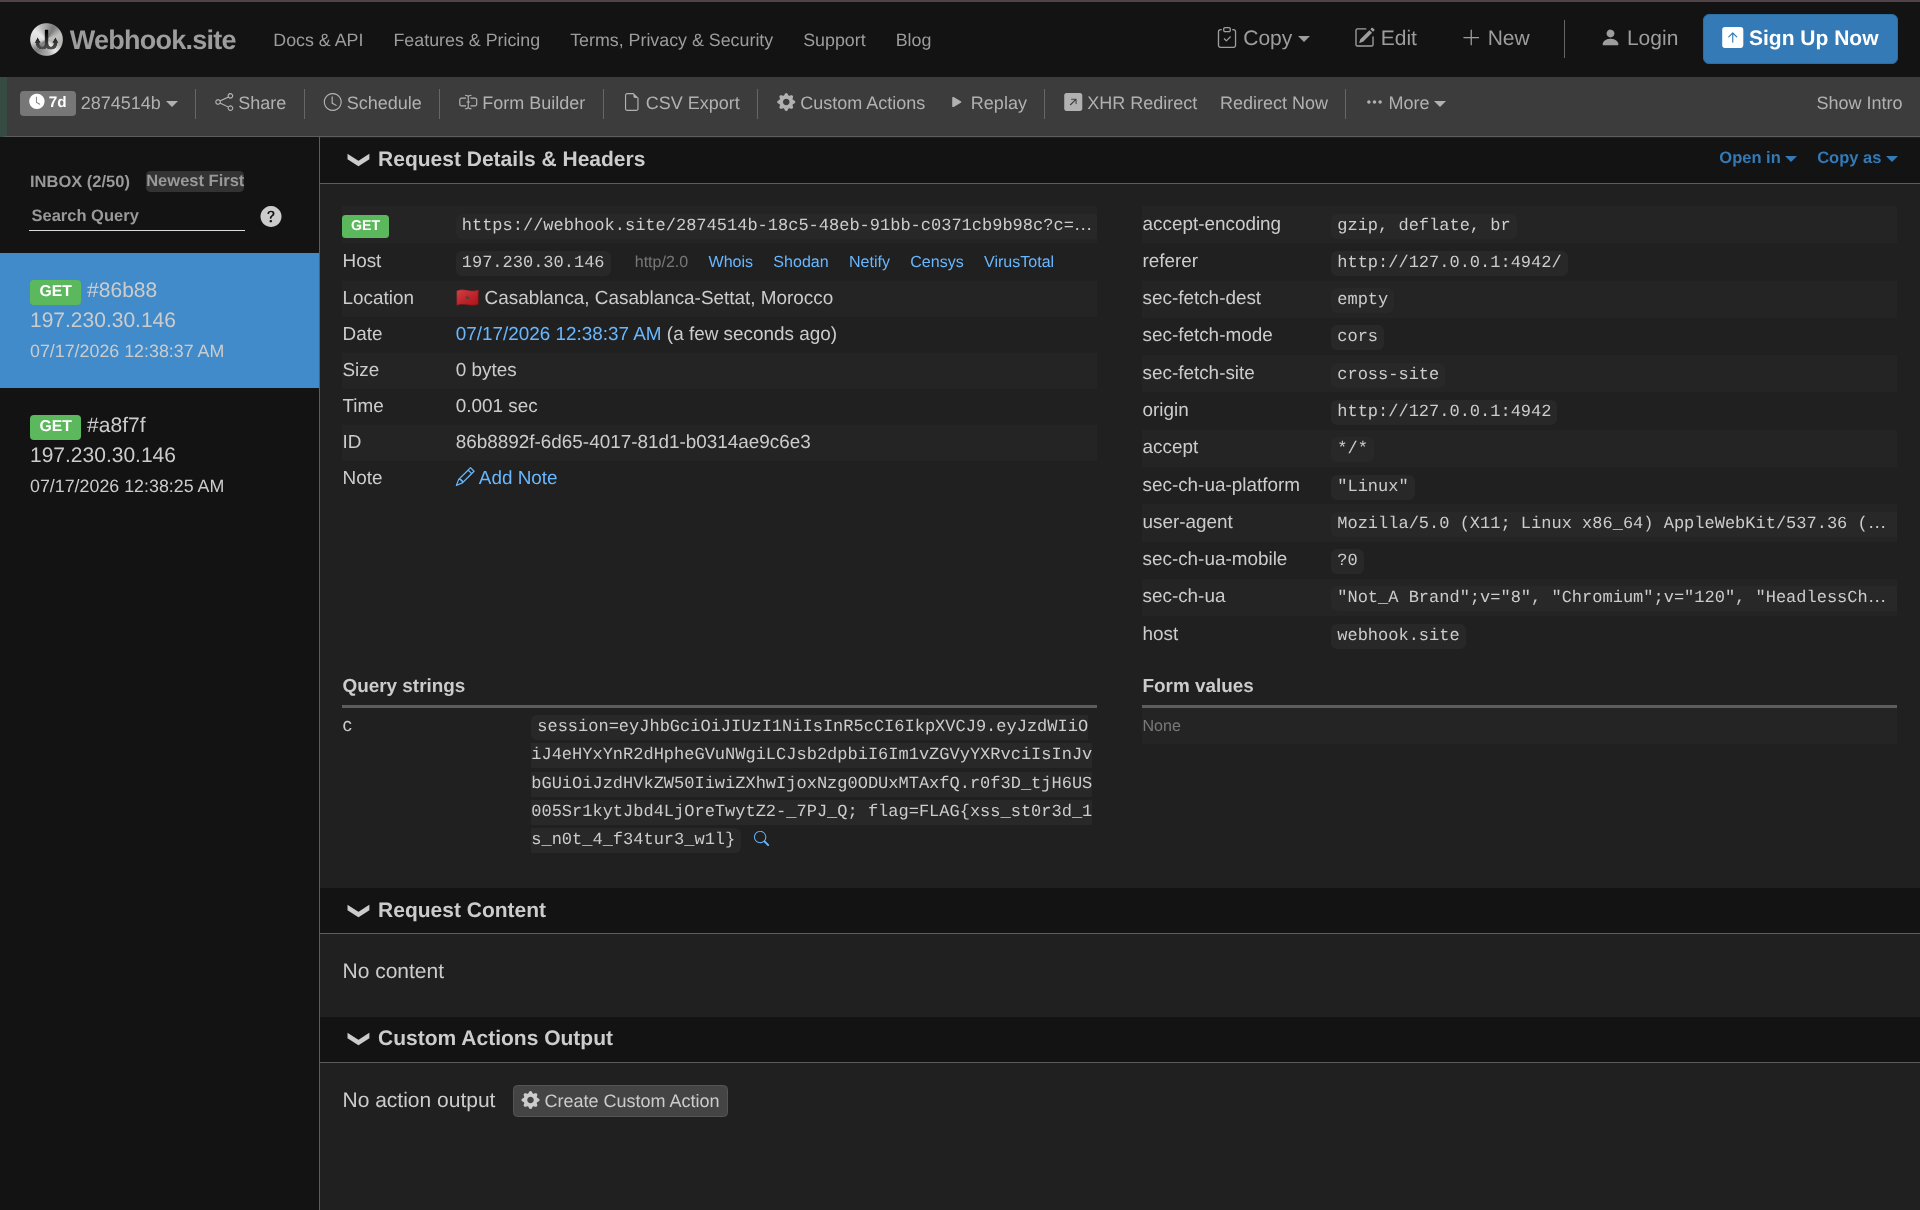Open the Schedule option
This screenshot has height=1210, width=1920.
[x=372, y=103]
